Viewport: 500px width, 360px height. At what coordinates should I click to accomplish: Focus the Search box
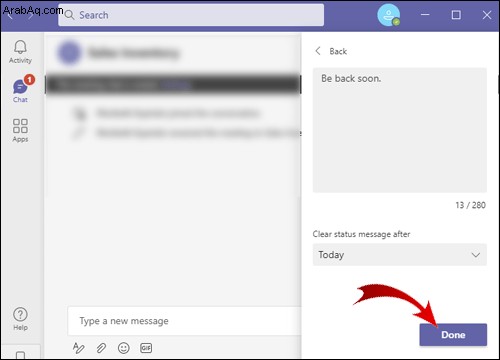(191, 15)
